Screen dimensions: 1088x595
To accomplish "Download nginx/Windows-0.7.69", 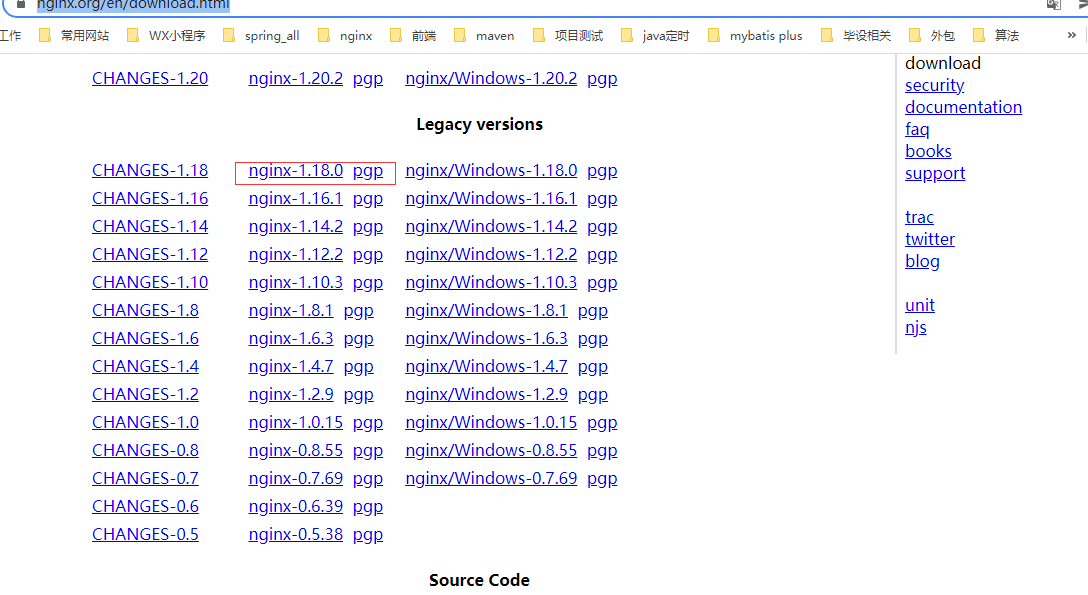I will pyautogui.click(x=491, y=478).
